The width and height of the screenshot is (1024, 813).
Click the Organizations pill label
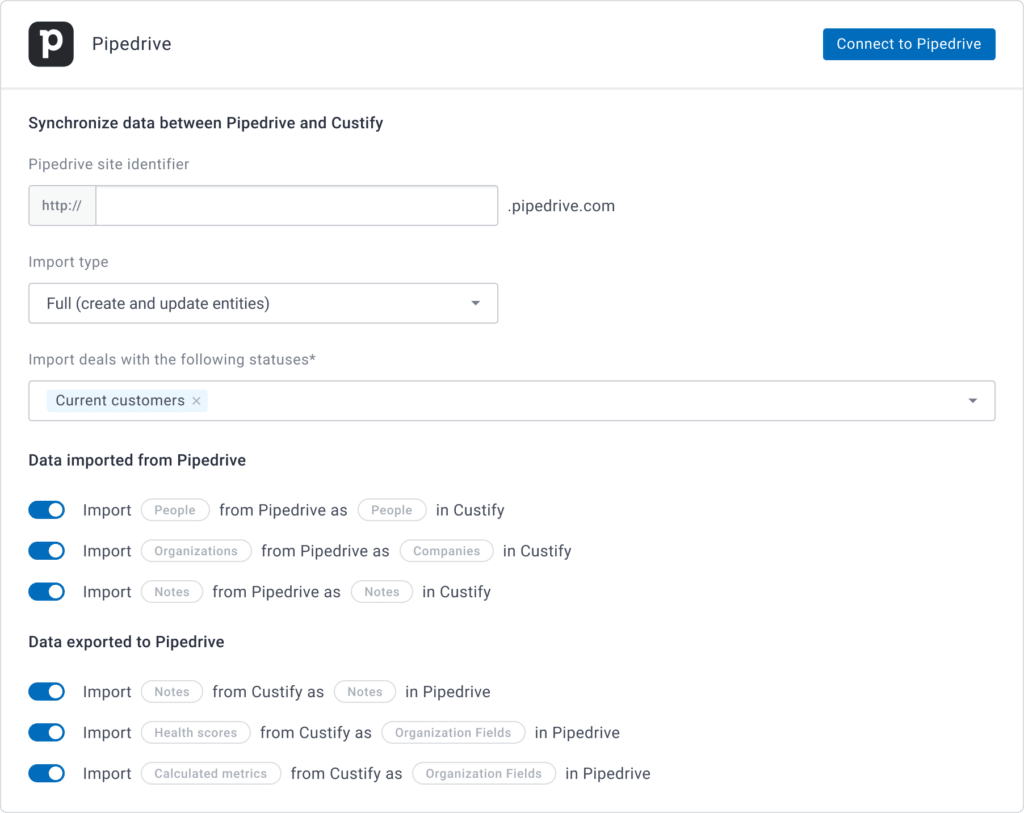coord(196,551)
